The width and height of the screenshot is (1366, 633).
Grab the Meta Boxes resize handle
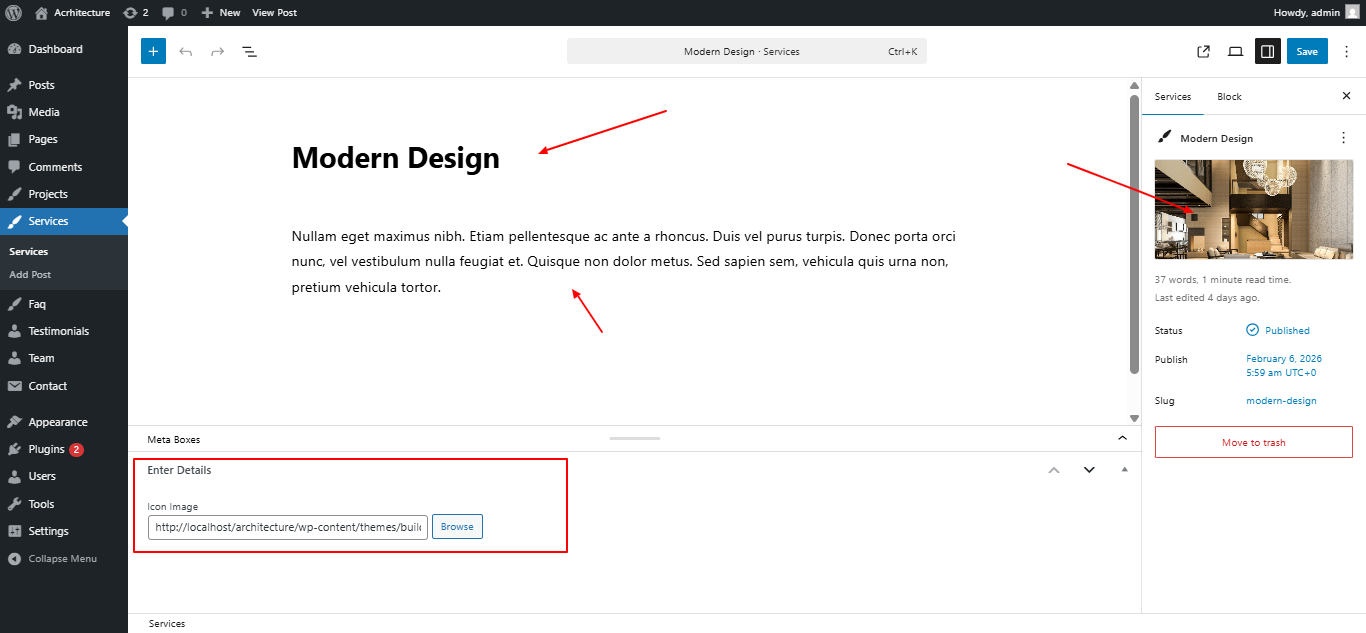click(x=635, y=438)
